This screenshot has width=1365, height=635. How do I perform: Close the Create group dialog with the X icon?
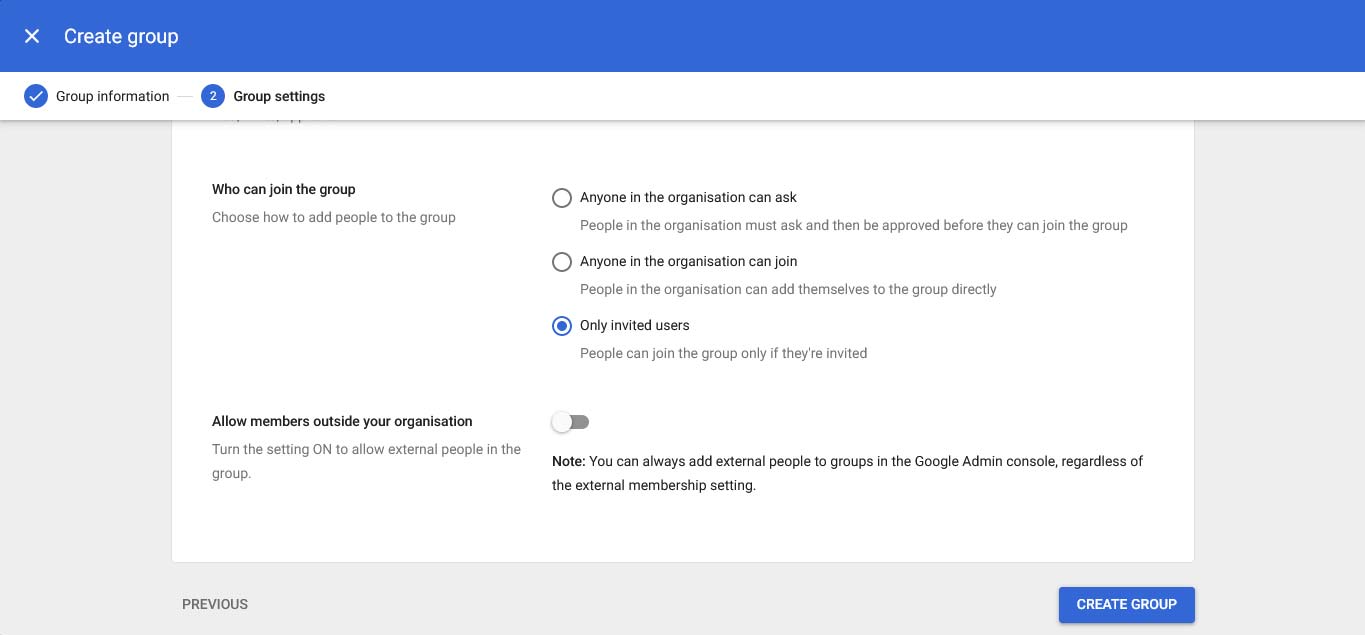pos(32,36)
